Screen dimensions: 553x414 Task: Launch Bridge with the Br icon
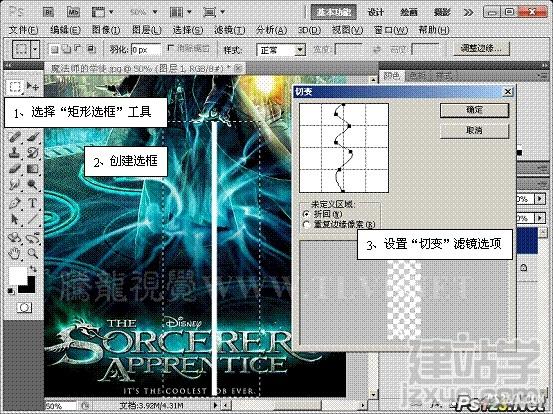tap(48, 12)
